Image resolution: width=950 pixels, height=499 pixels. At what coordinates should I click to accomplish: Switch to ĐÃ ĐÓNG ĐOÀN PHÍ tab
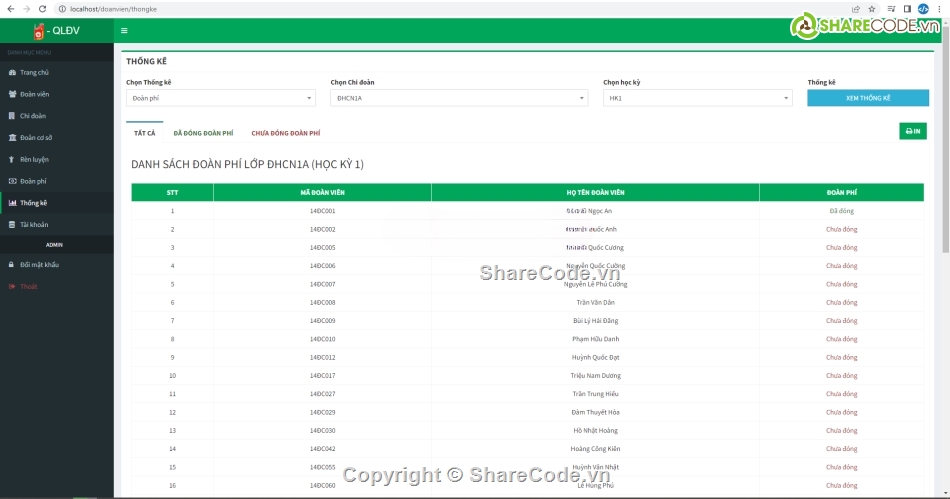click(x=204, y=133)
